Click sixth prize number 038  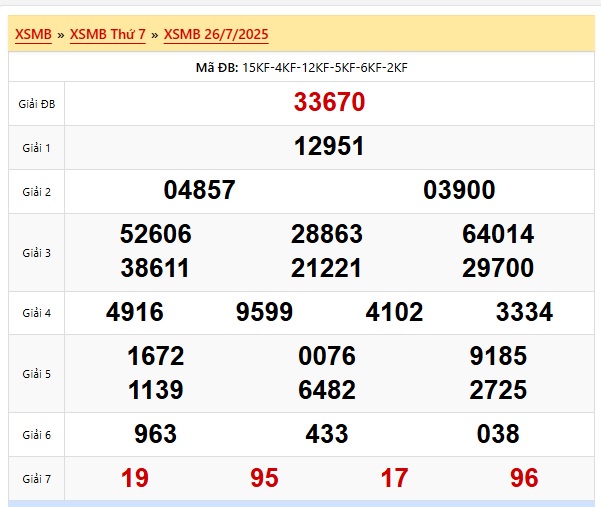pyautogui.click(x=498, y=434)
